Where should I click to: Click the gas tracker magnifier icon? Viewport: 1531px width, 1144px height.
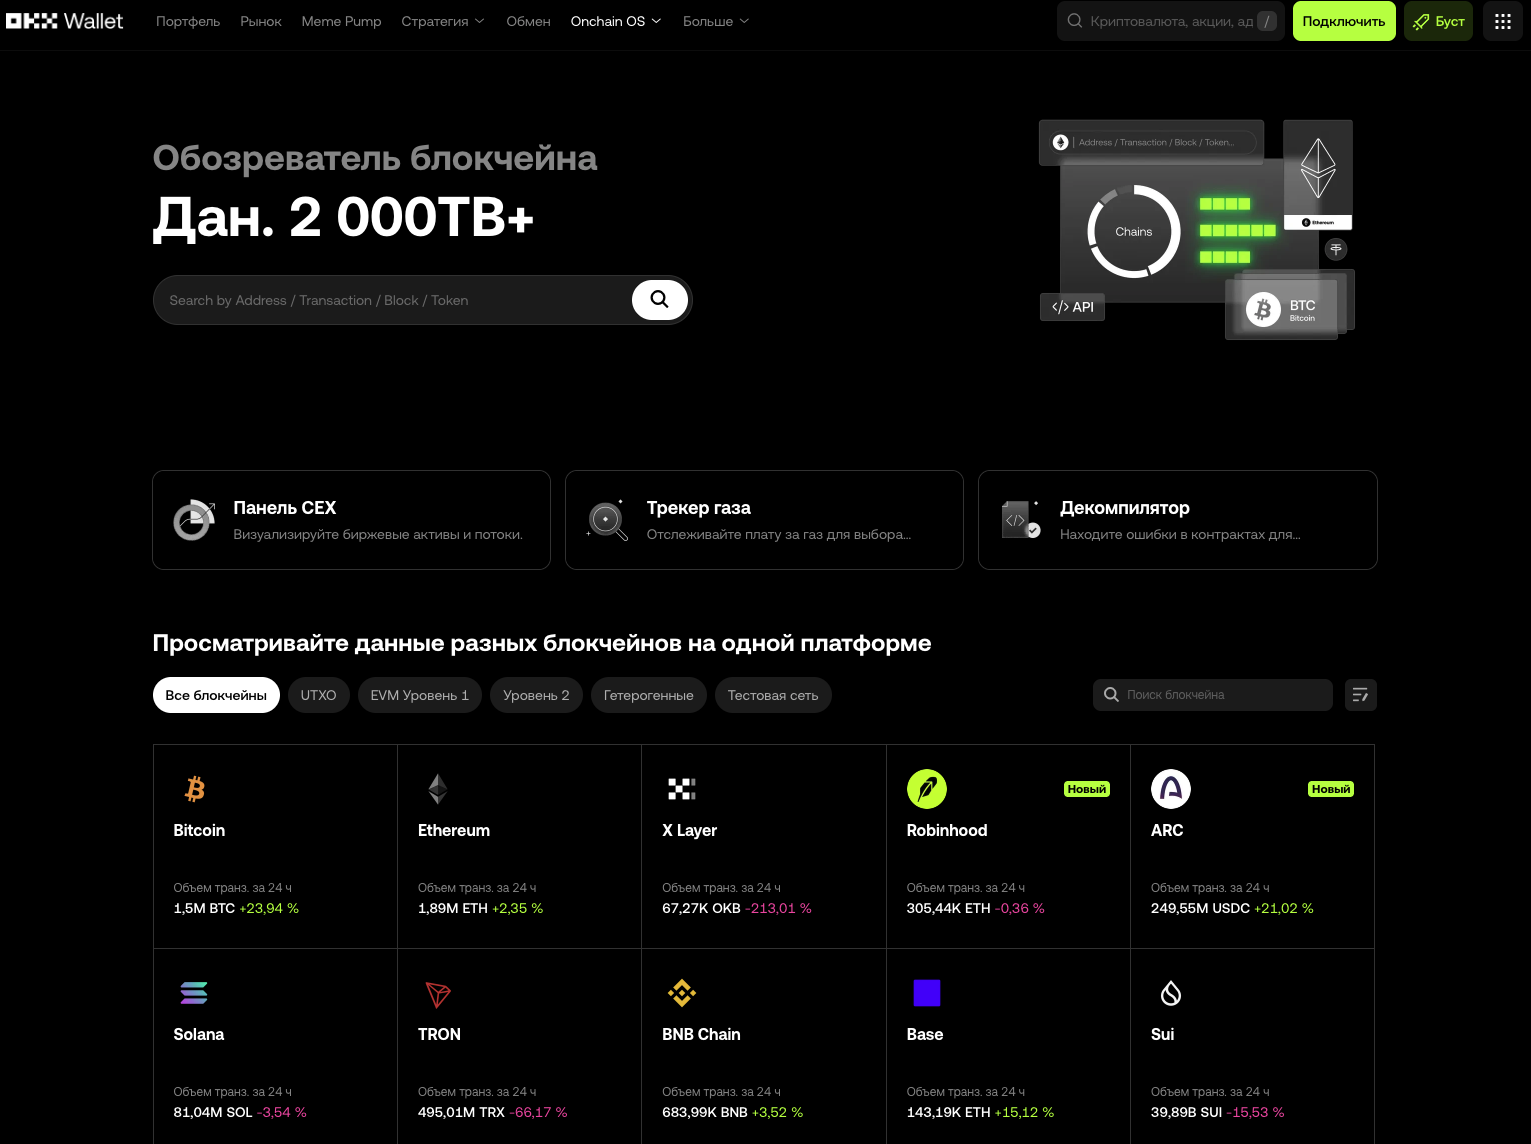pyautogui.click(x=607, y=520)
